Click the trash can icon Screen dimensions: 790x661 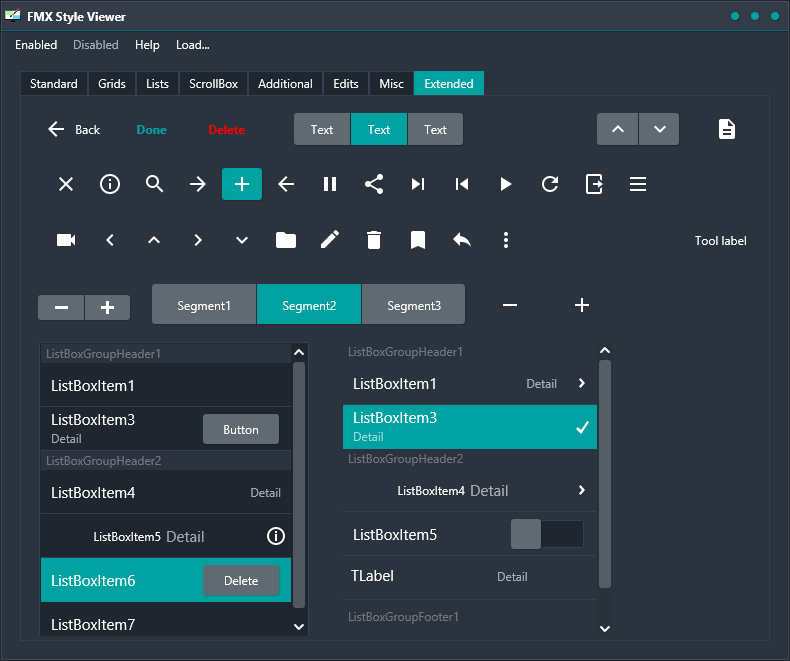point(374,240)
